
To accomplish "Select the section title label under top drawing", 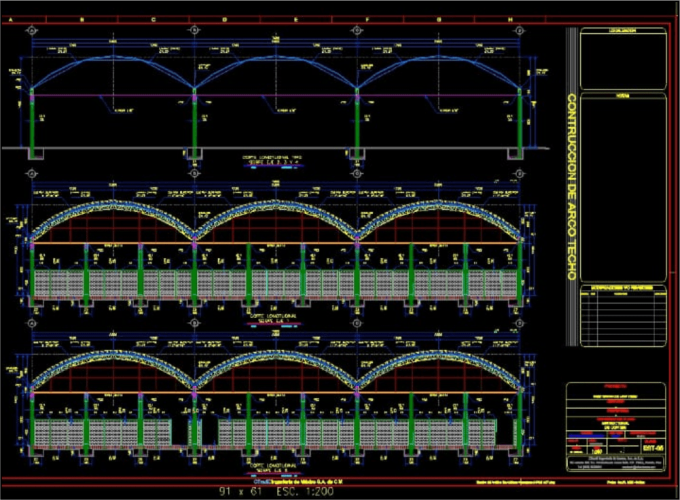I will pyautogui.click(x=263, y=161).
